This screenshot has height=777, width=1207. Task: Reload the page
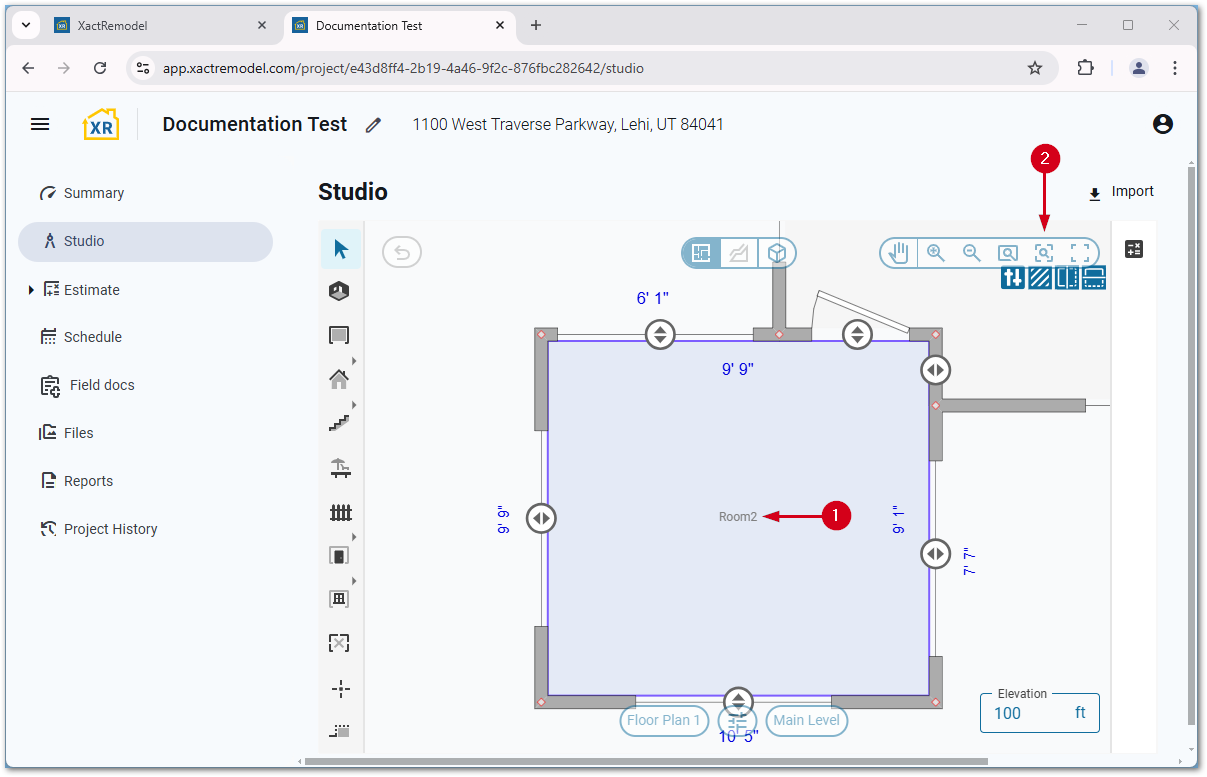click(x=100, y=68)
